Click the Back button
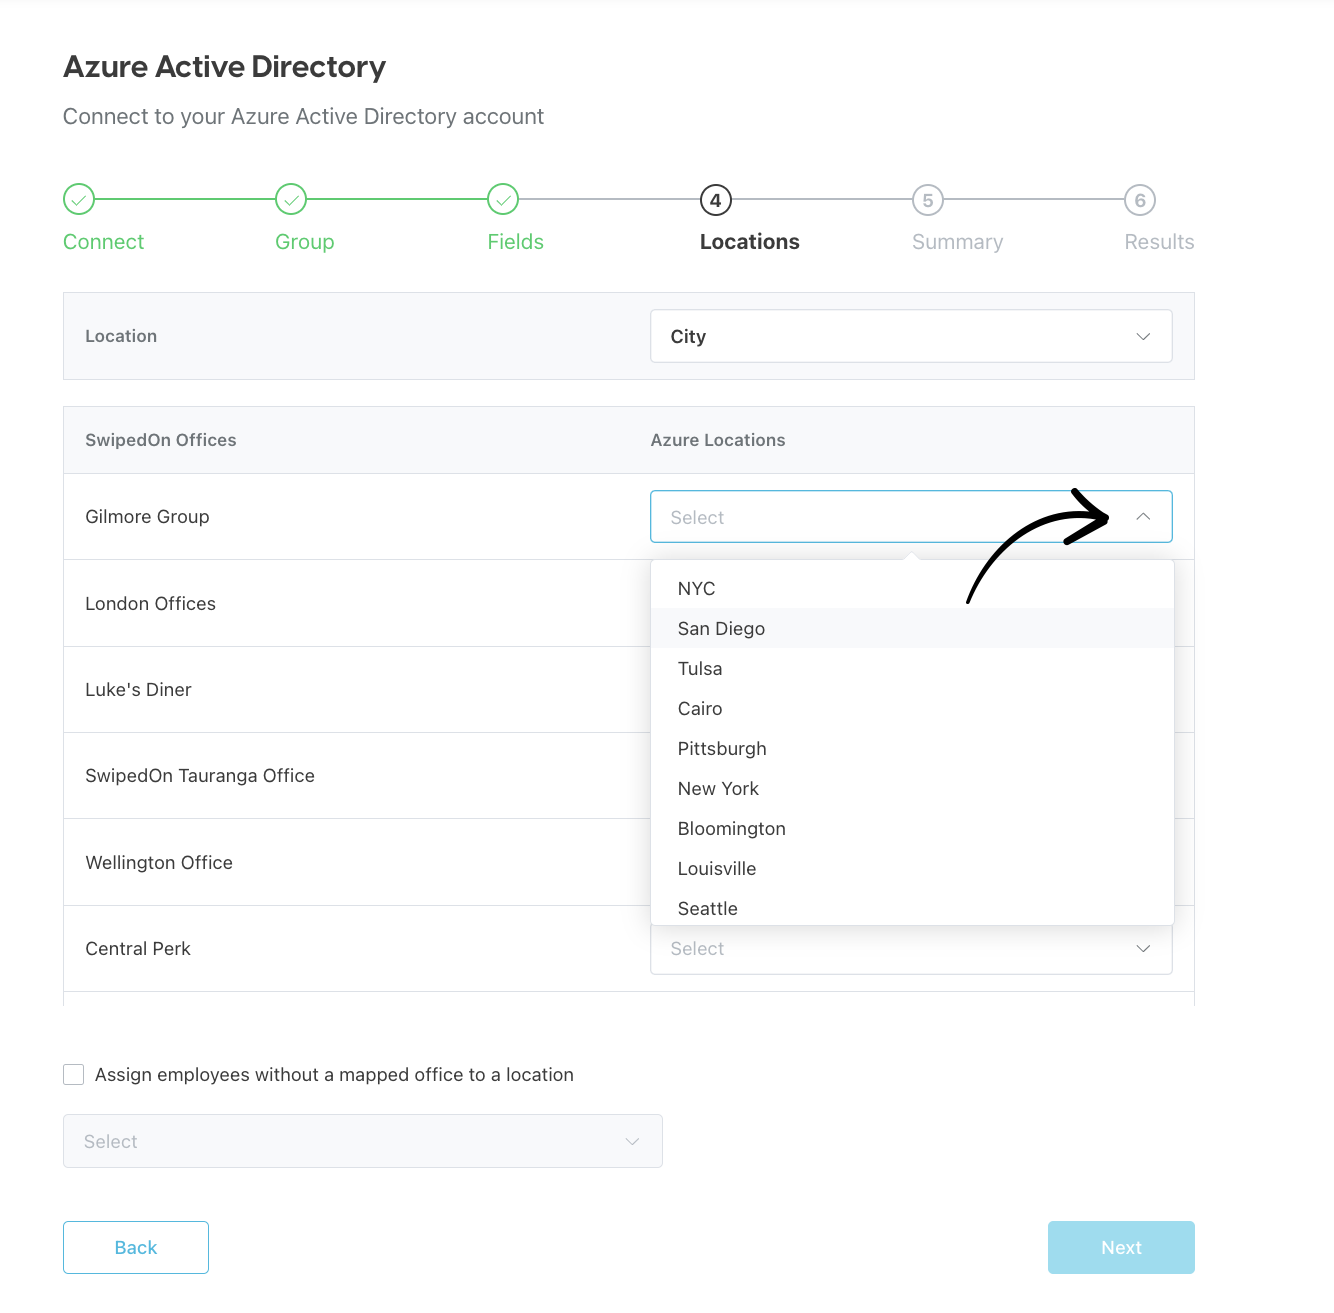The width and height of the screenshot is (1334, 1313). click(x=135, y=1247)
